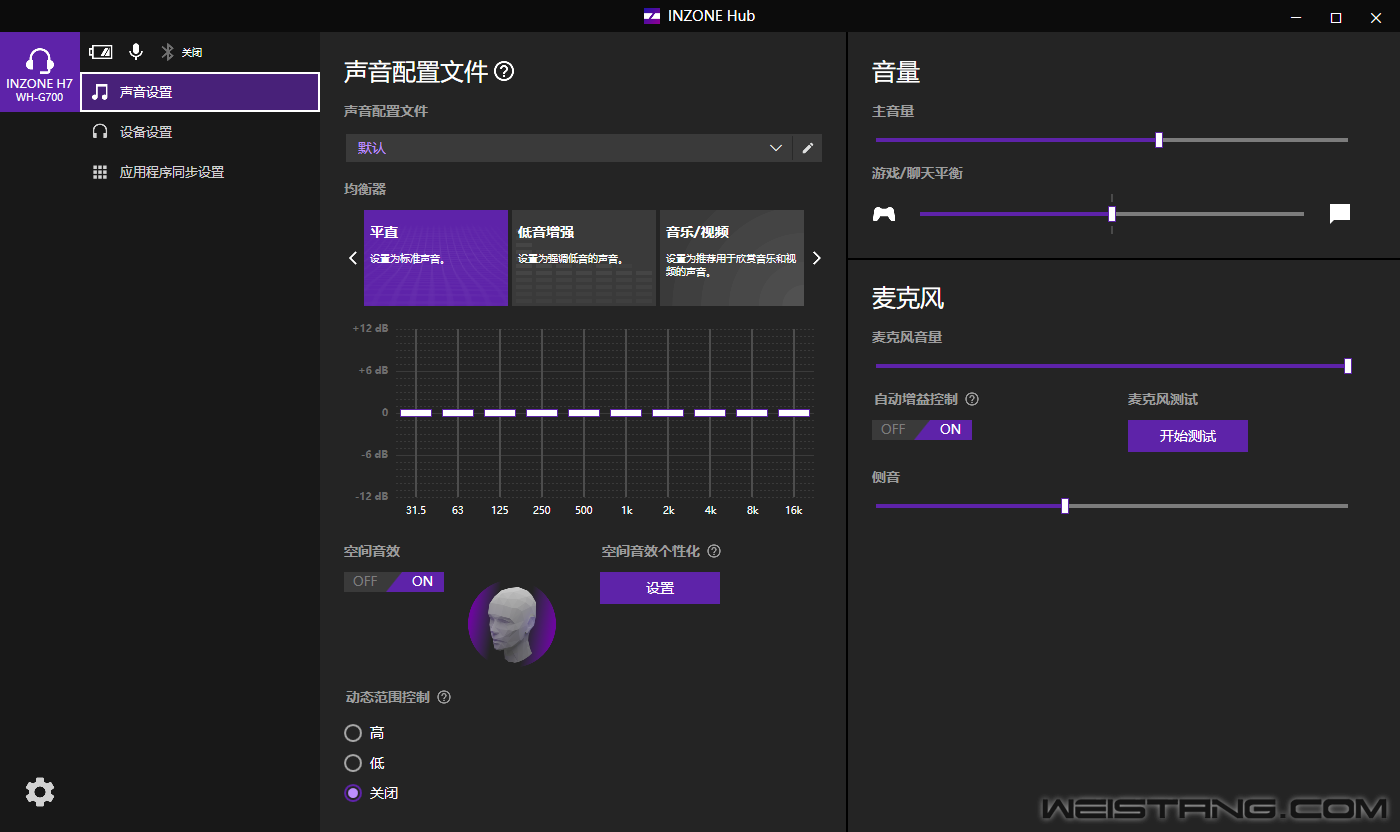Adjust the 游戏/聊天平衡 slider
This screenshot has height=832, width=1400.
click(1112, 213)
